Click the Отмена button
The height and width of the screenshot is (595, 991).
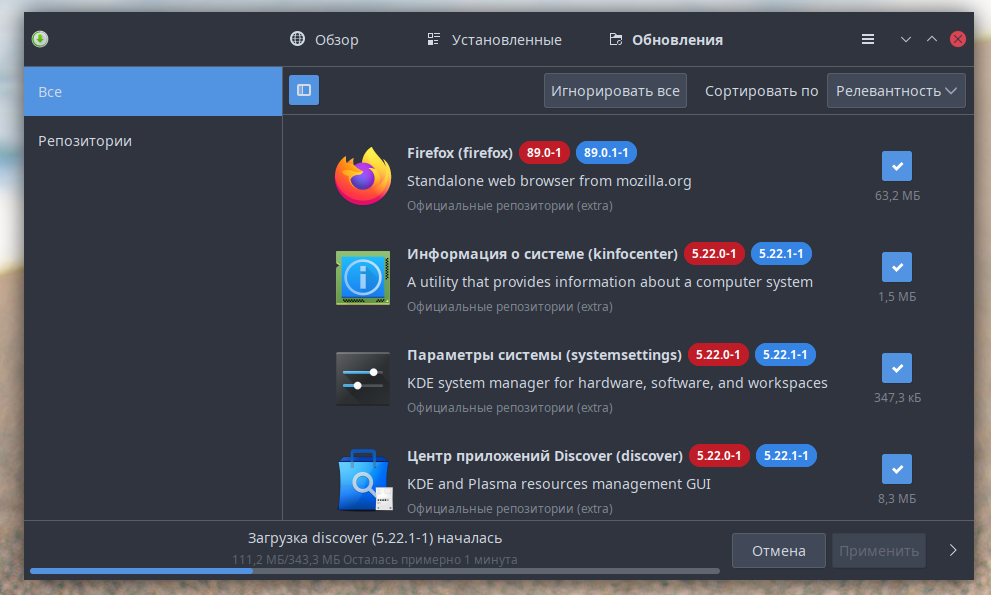(779, 551)
